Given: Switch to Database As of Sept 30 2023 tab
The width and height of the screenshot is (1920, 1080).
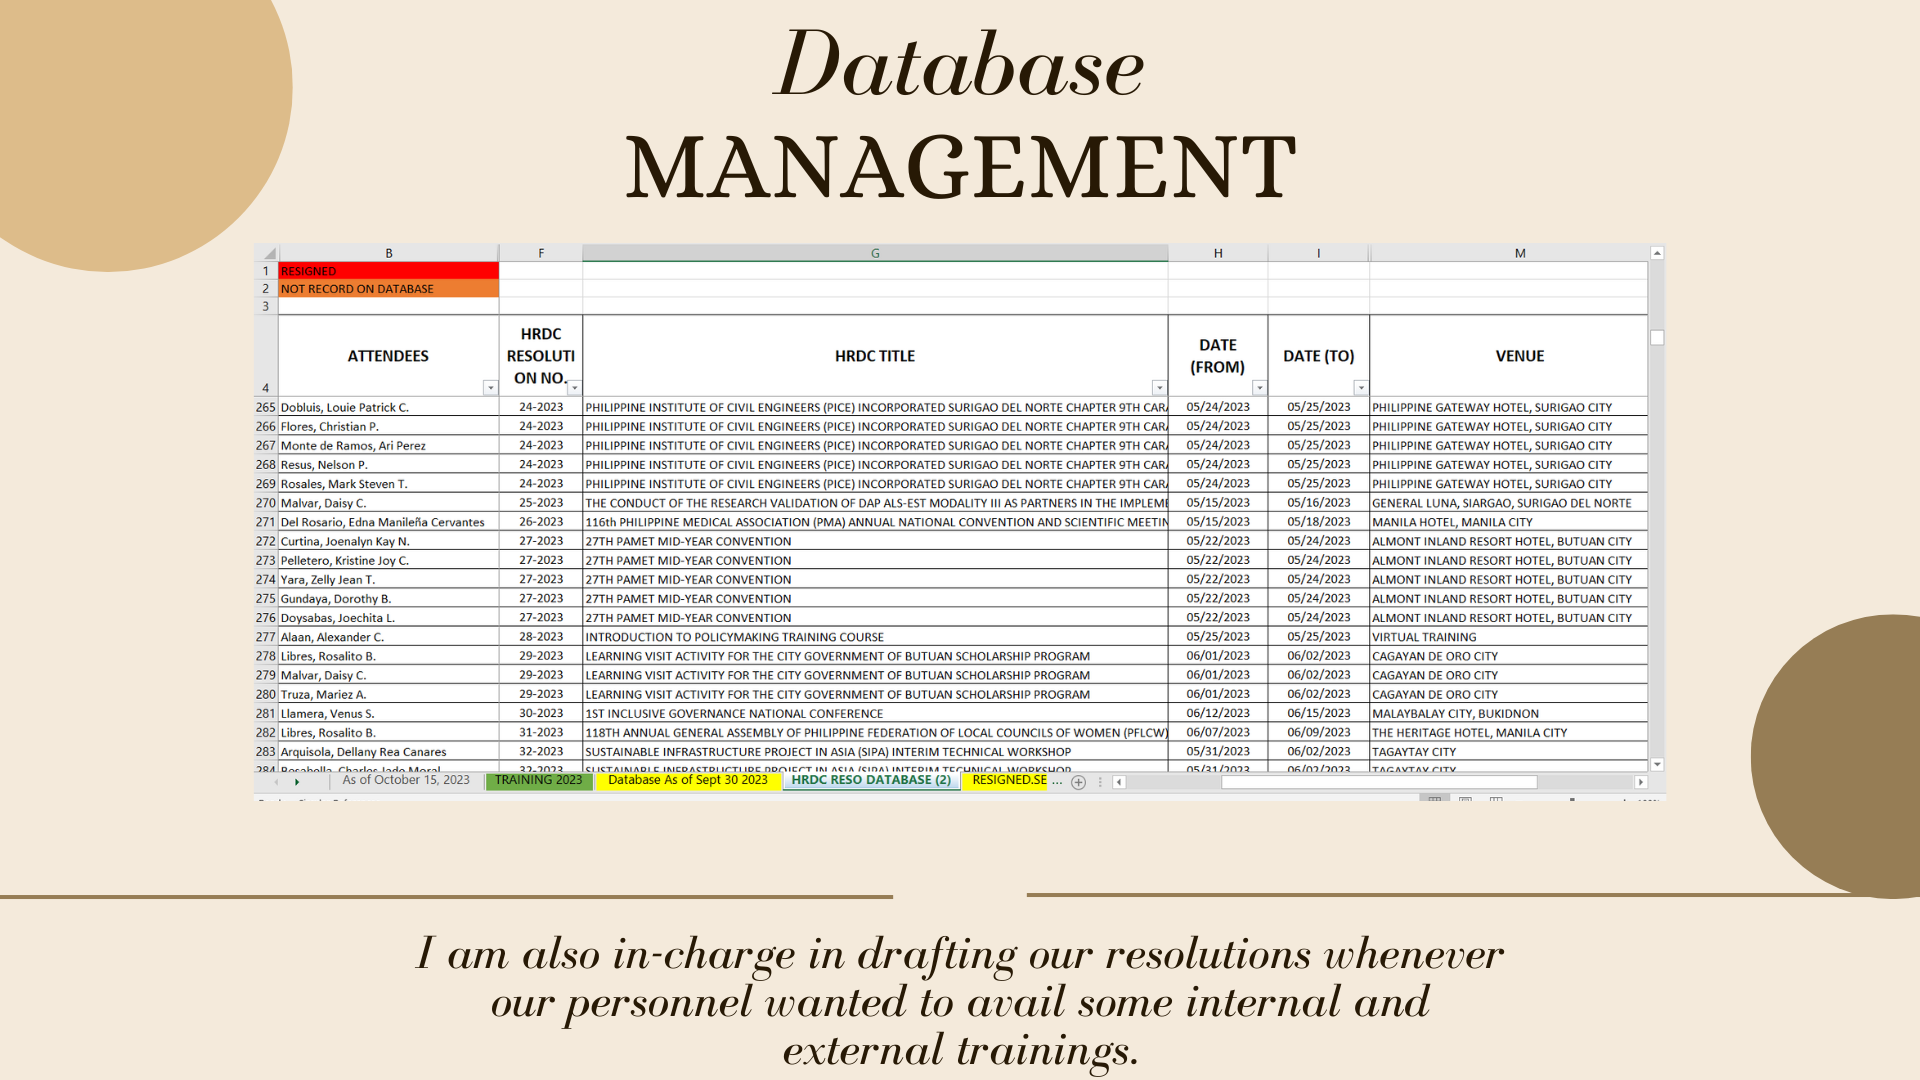Looking at the screenshot, I should tap(687, 781).
